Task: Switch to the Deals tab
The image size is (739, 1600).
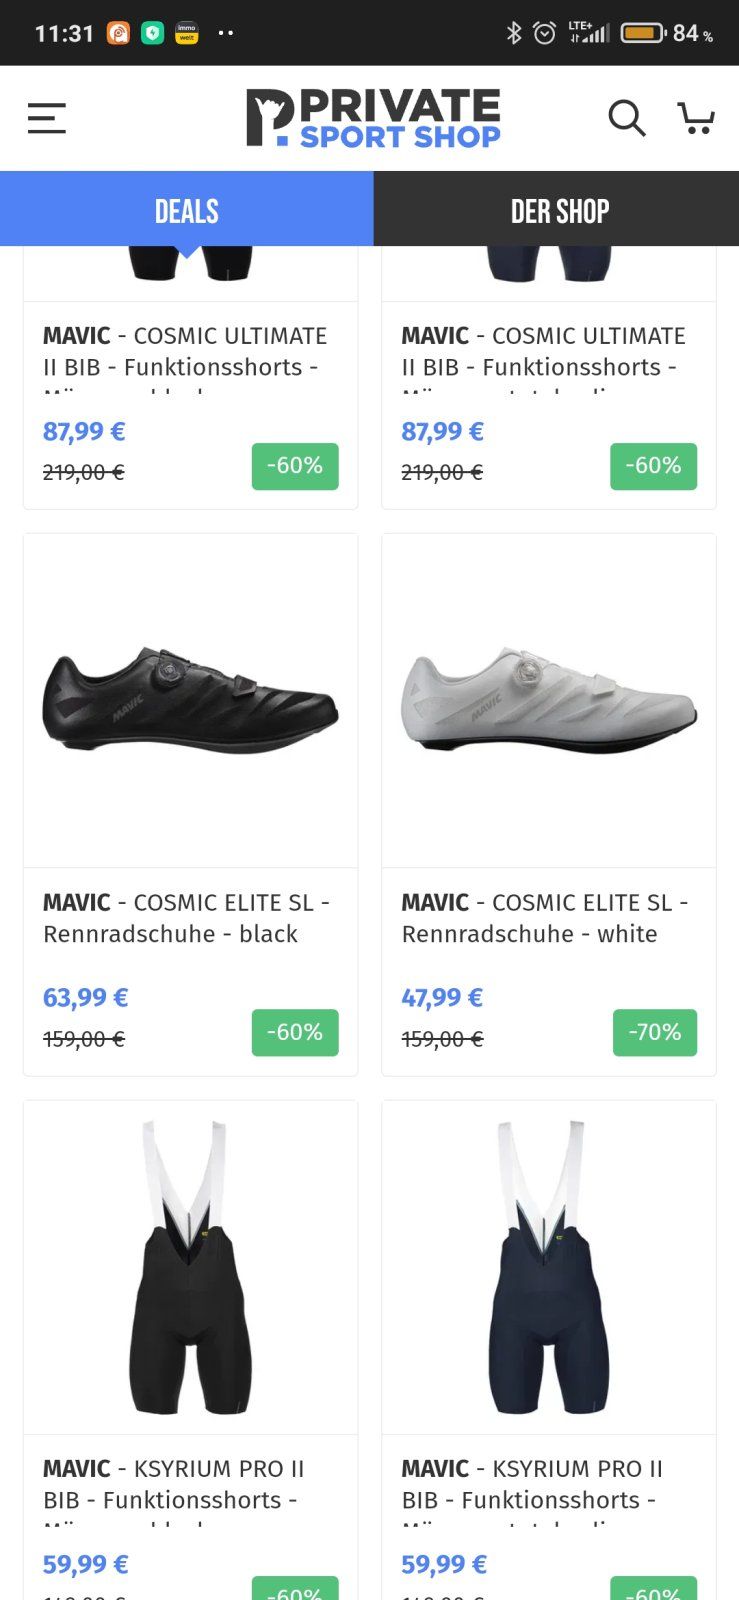Action: [187, 210]
